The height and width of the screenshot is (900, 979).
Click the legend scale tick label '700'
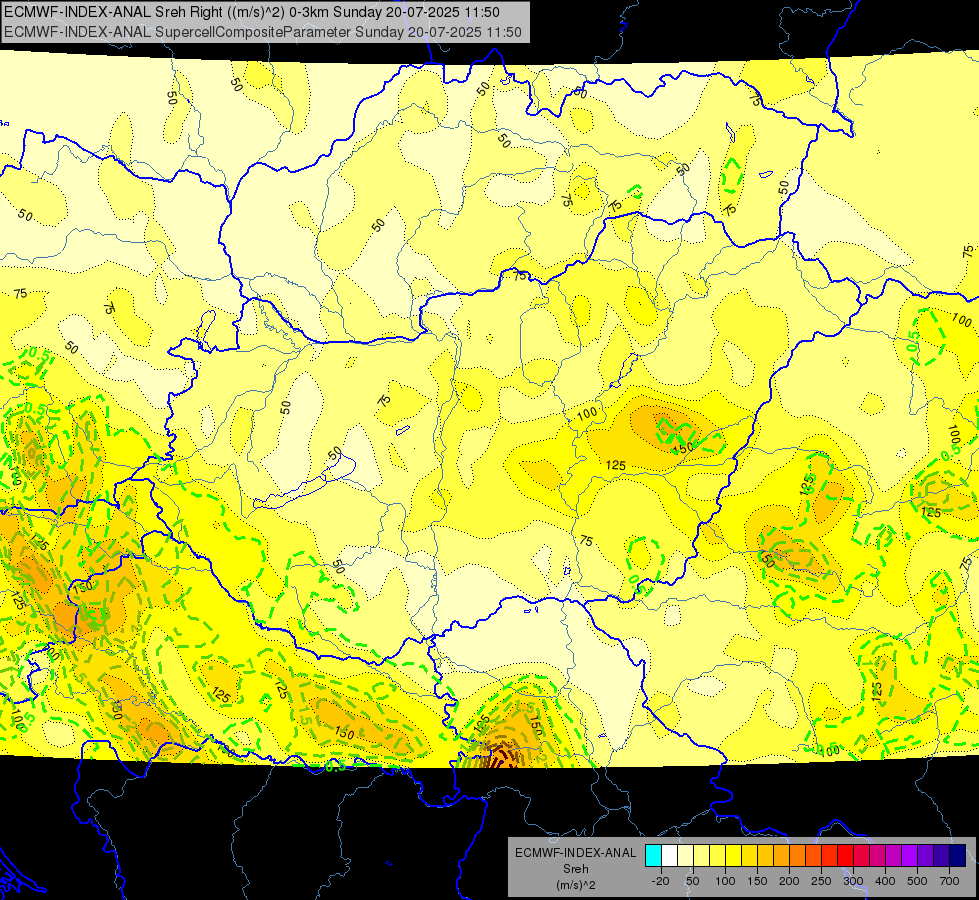pyautogui.click(x=949, y=881)
